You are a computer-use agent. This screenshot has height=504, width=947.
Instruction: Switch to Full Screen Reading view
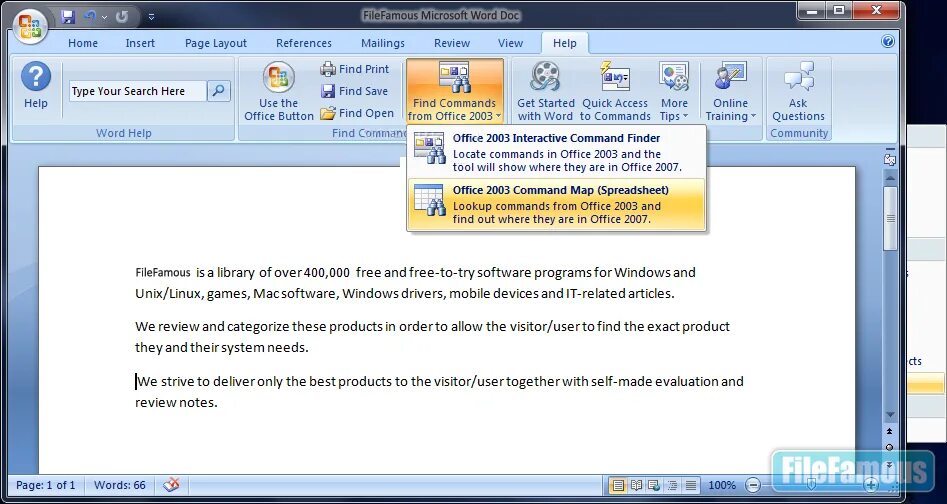click(x=636, y=485)
